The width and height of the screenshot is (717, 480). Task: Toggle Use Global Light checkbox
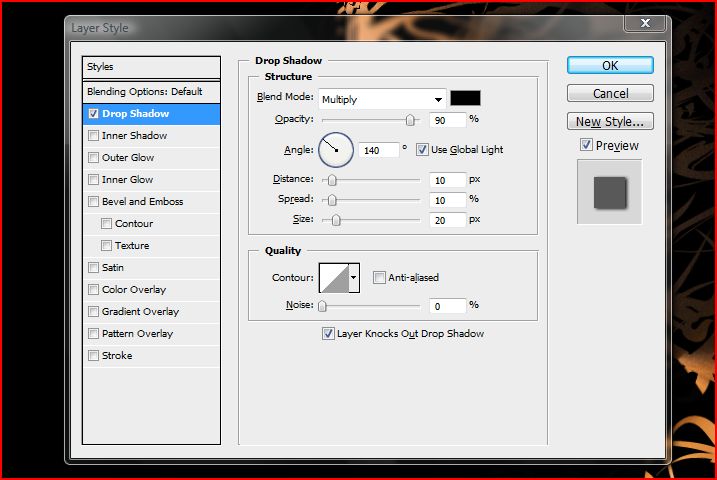click(422, 150)
